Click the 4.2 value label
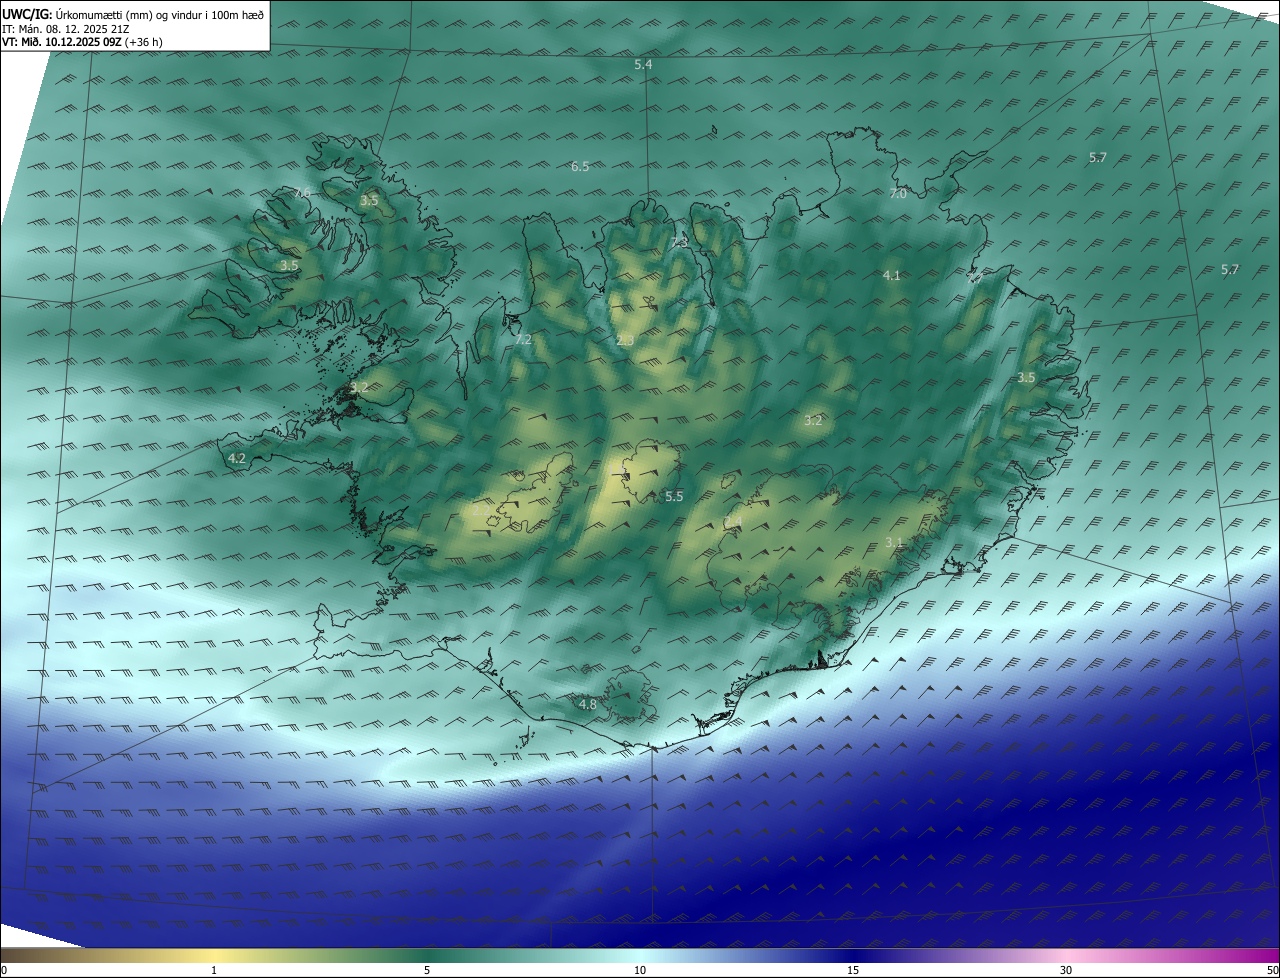Screen dimensions: 1280x978 pos(237,458)
